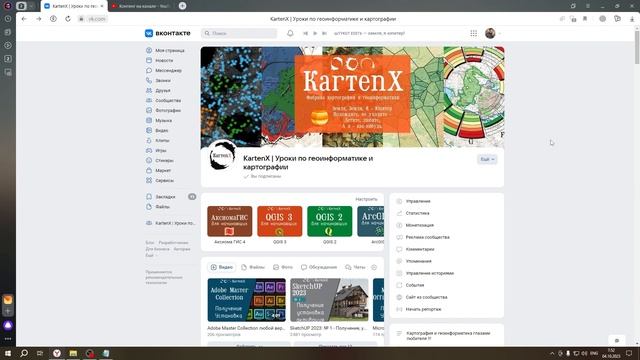Switch to the Обсуждения tab
The height and width of the screenshot is (360, 640).
tap(319, 267)
